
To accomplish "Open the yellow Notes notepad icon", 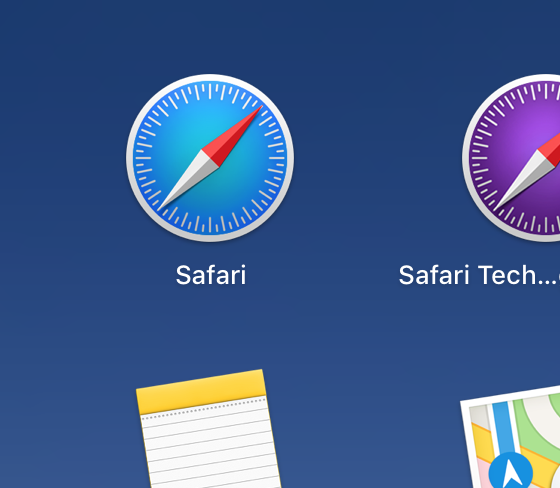I will [209, 429].
